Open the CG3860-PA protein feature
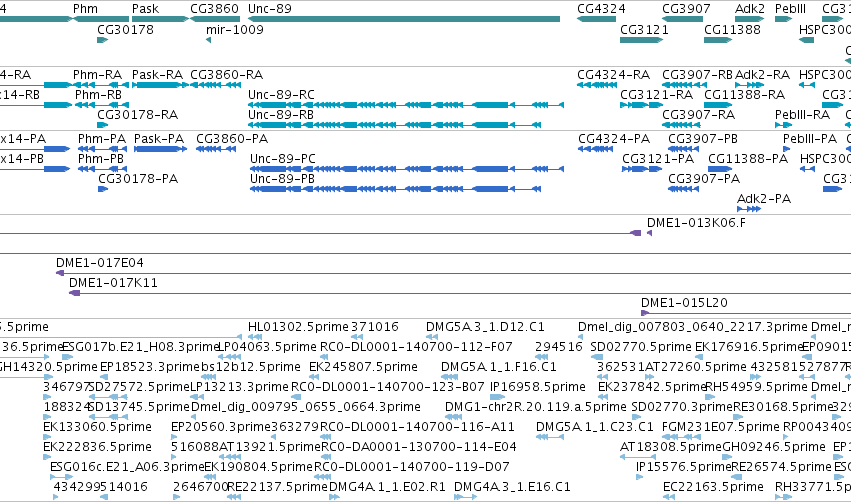The image size is (851, 502). (216, 149)
